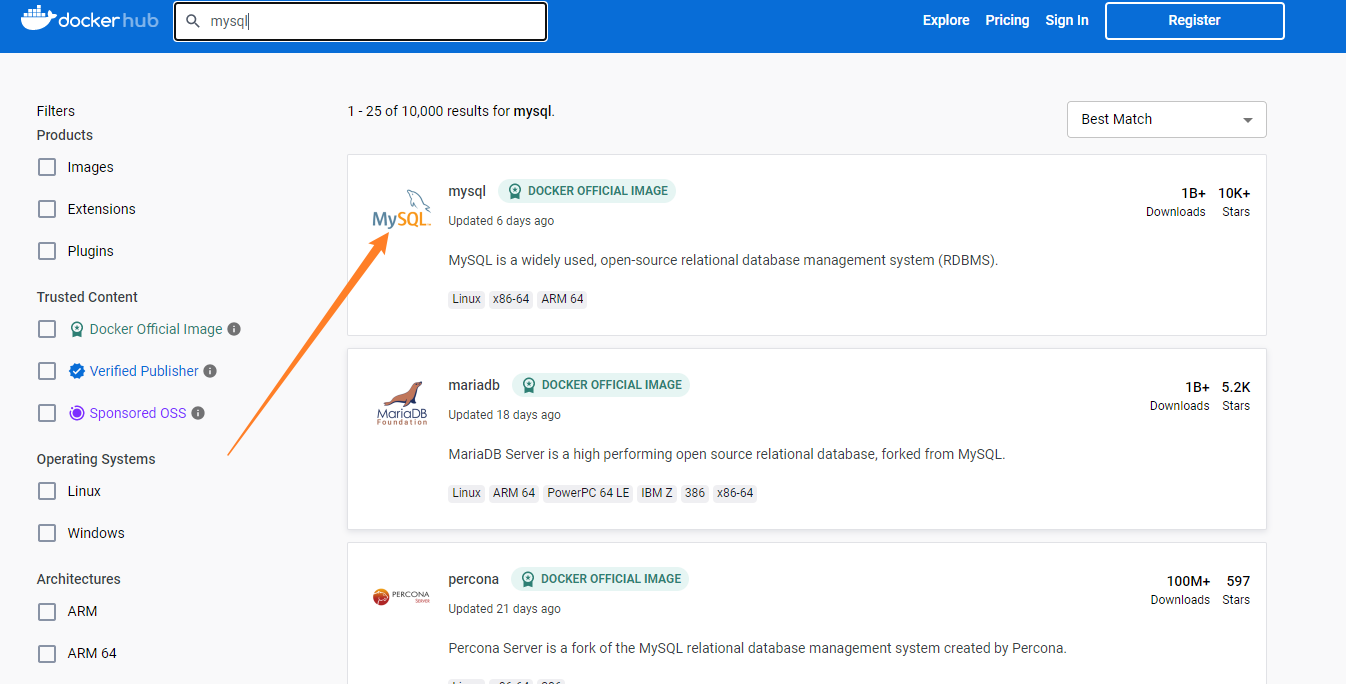Click the Sign In link
Screen dimensions: 1346x684
(x=1067, y=20)
